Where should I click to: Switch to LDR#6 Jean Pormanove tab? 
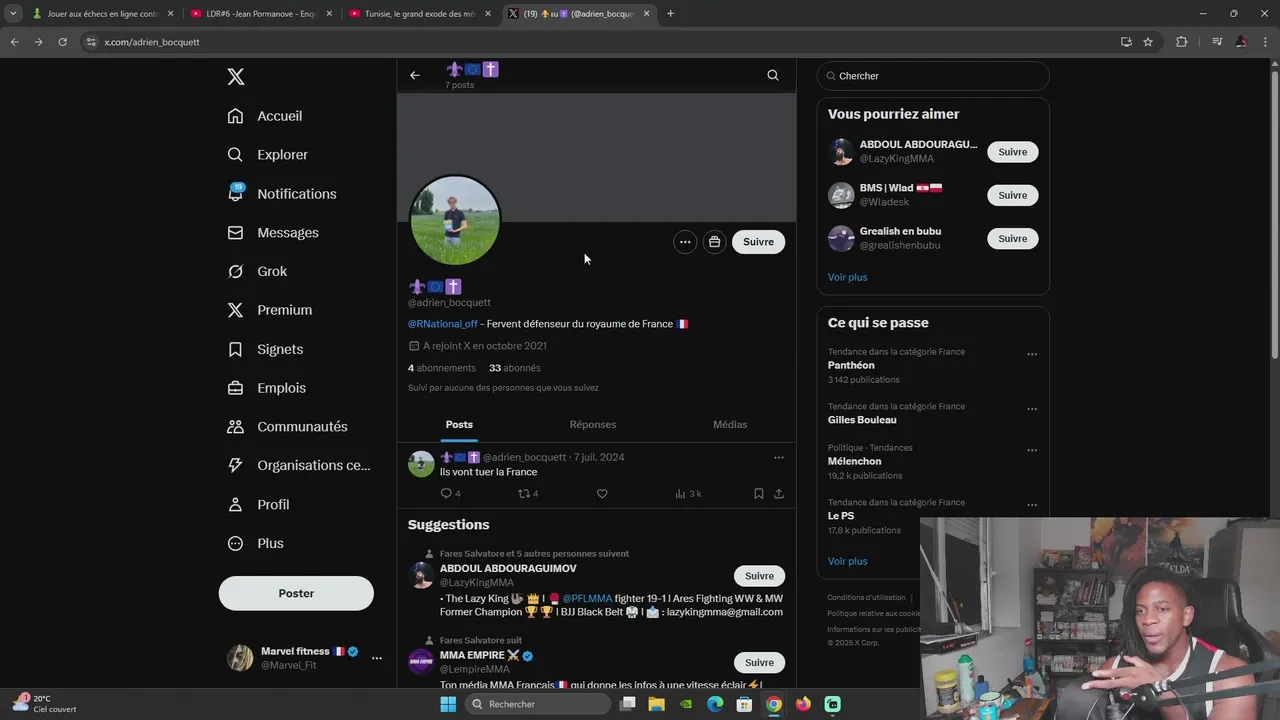pos(256,14)
